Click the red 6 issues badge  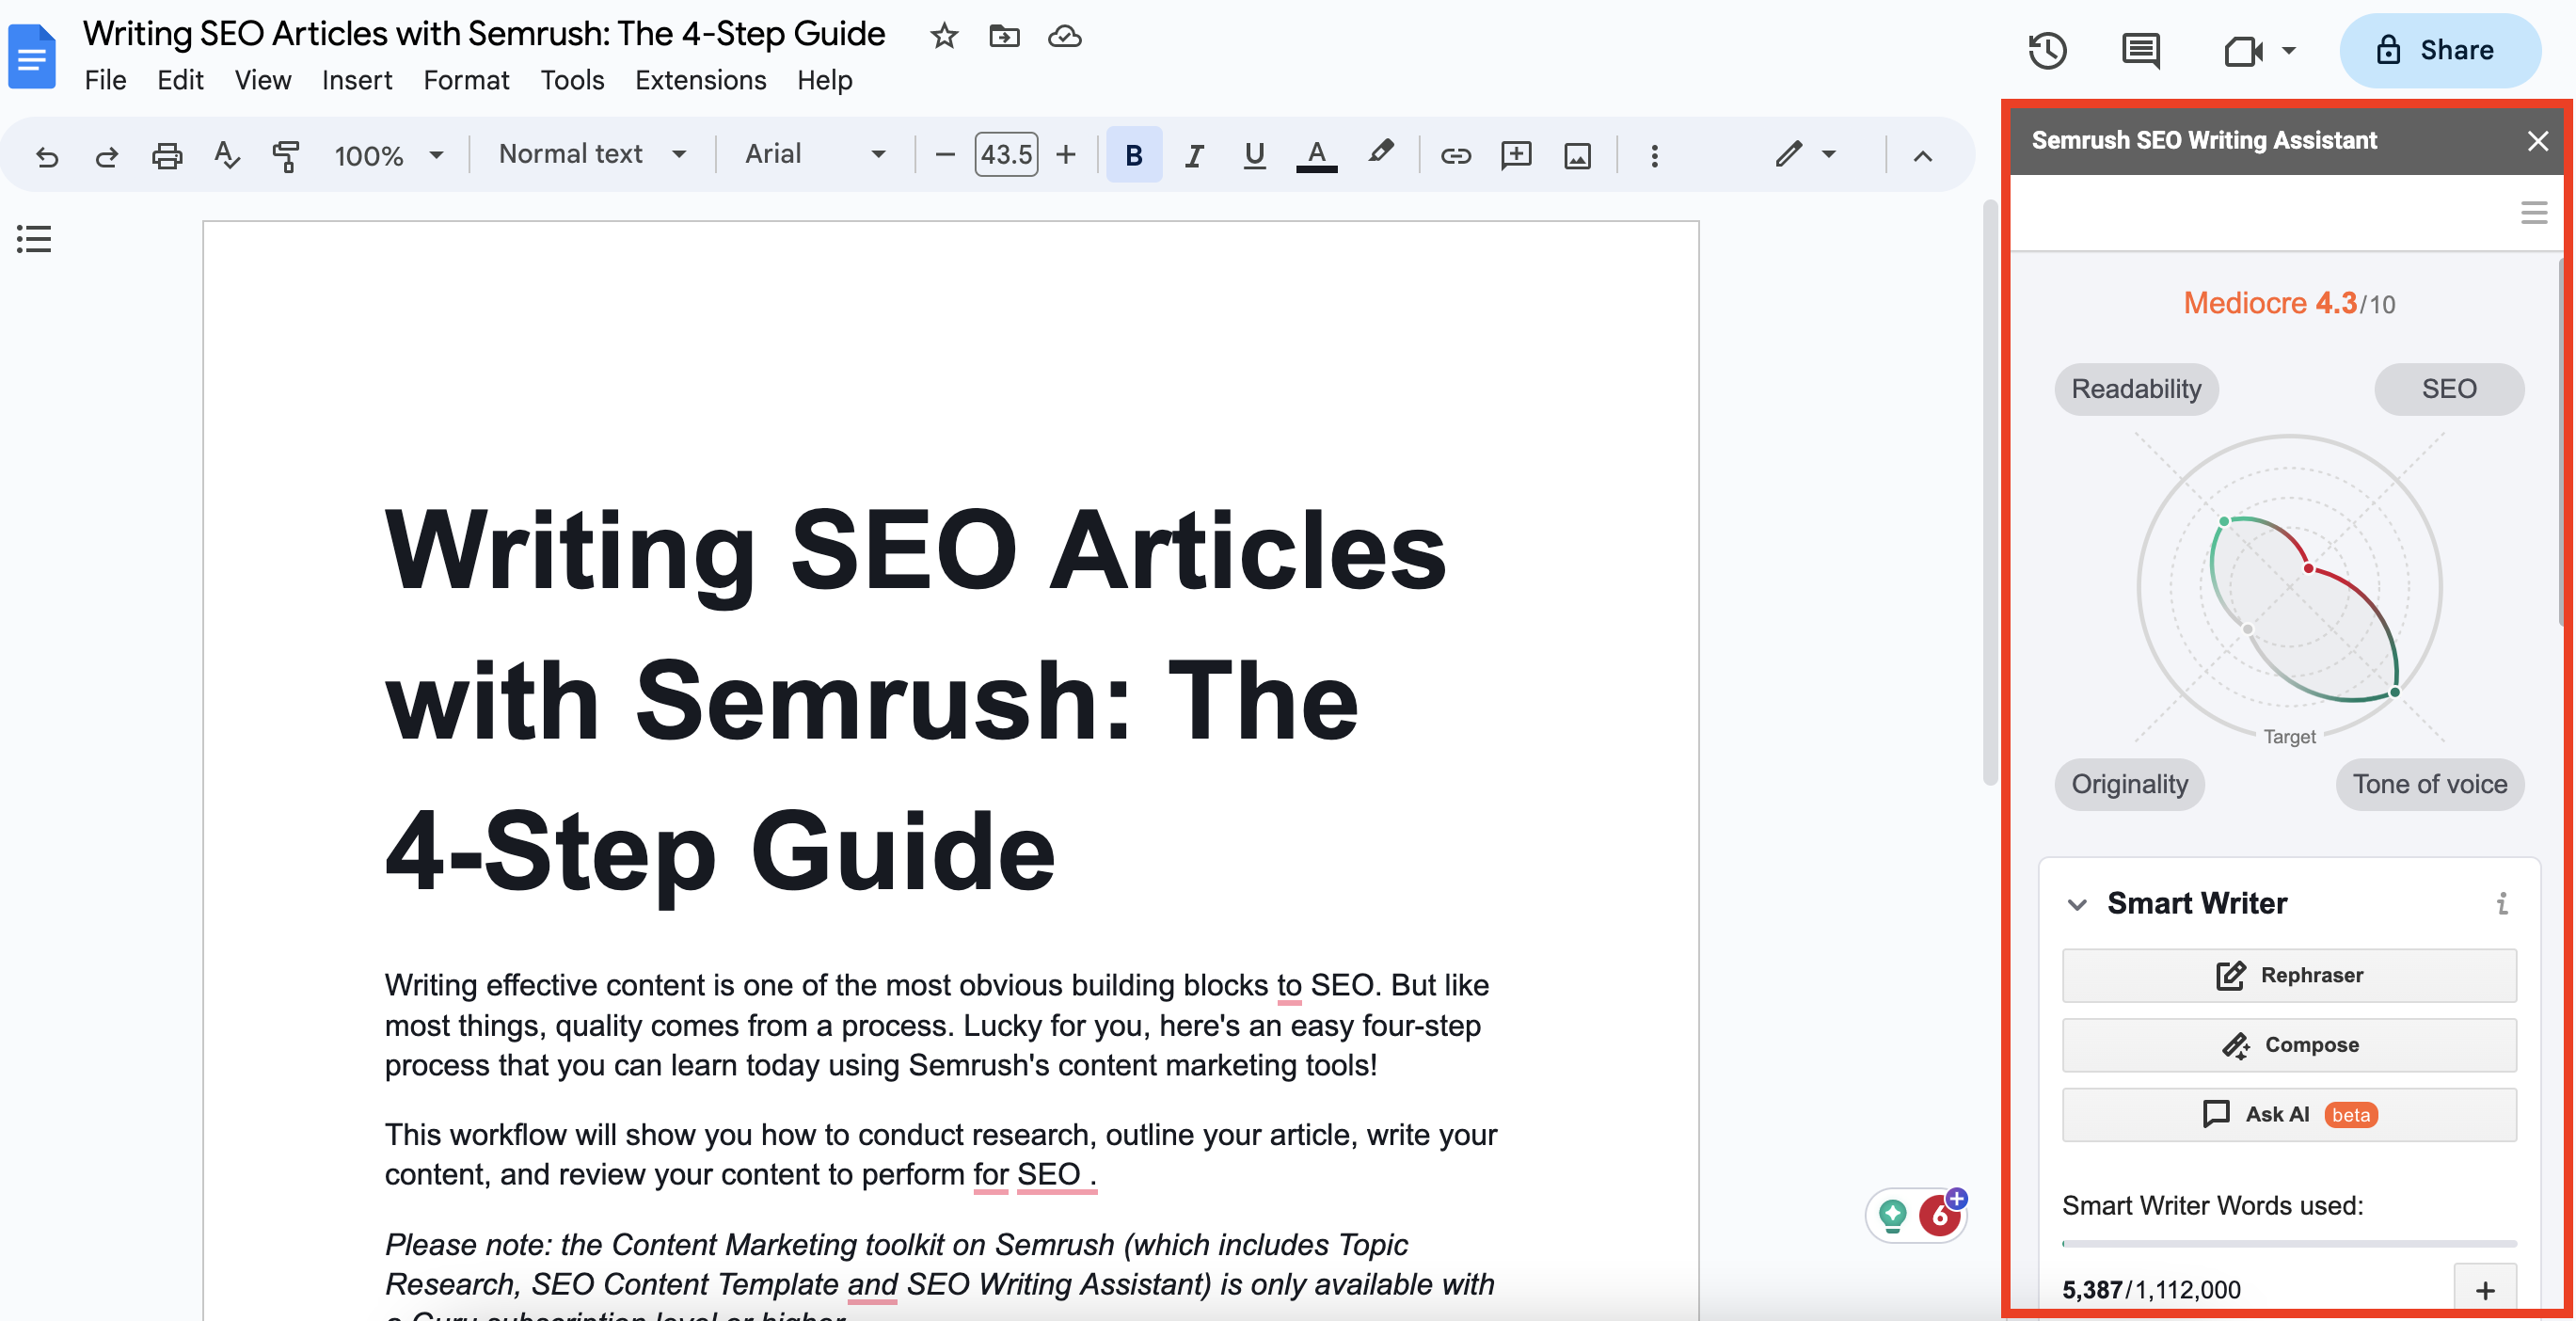1940,1215
